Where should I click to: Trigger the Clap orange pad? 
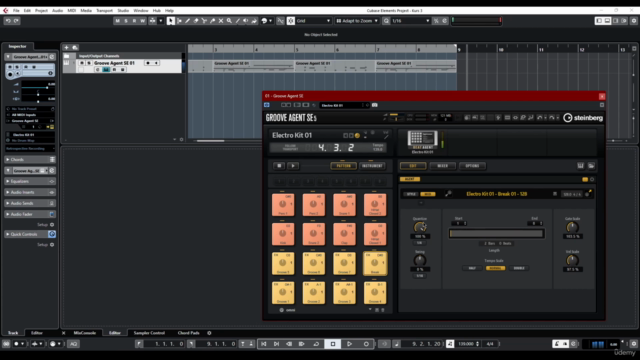click(x=344, y=234)
